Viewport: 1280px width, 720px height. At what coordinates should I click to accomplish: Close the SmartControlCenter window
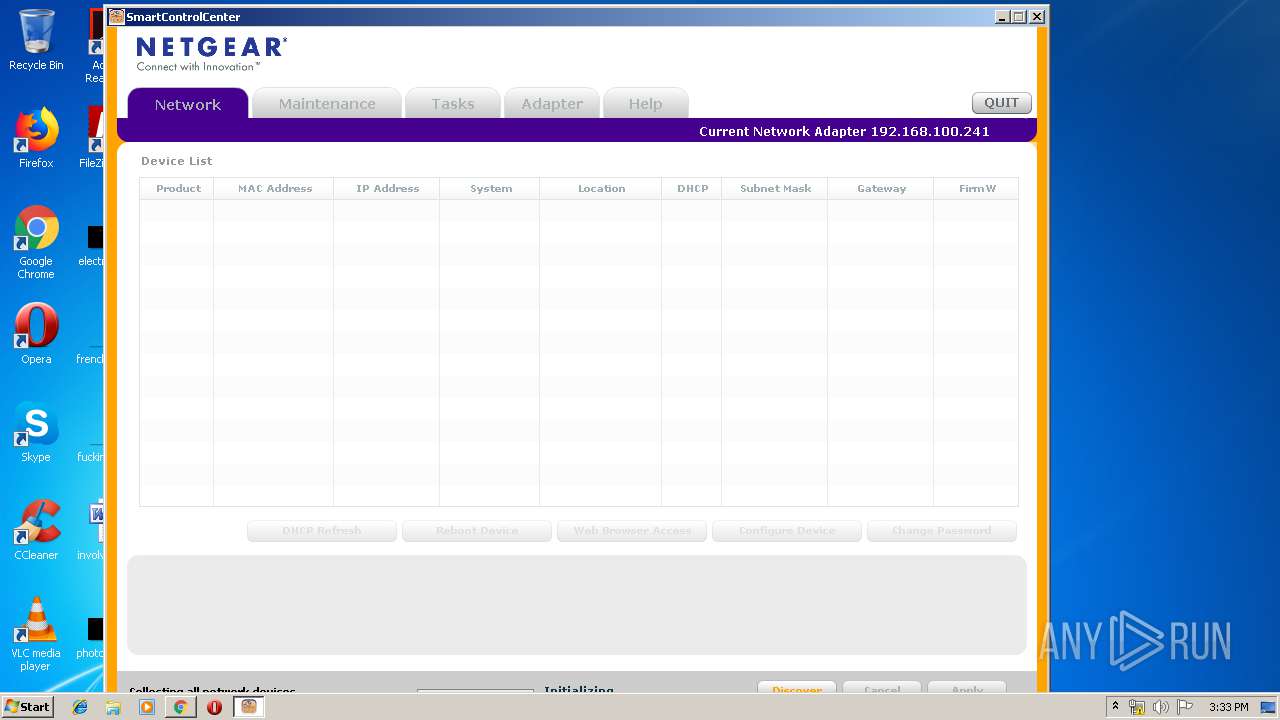pyautogui.click(x=1037, y=17)
